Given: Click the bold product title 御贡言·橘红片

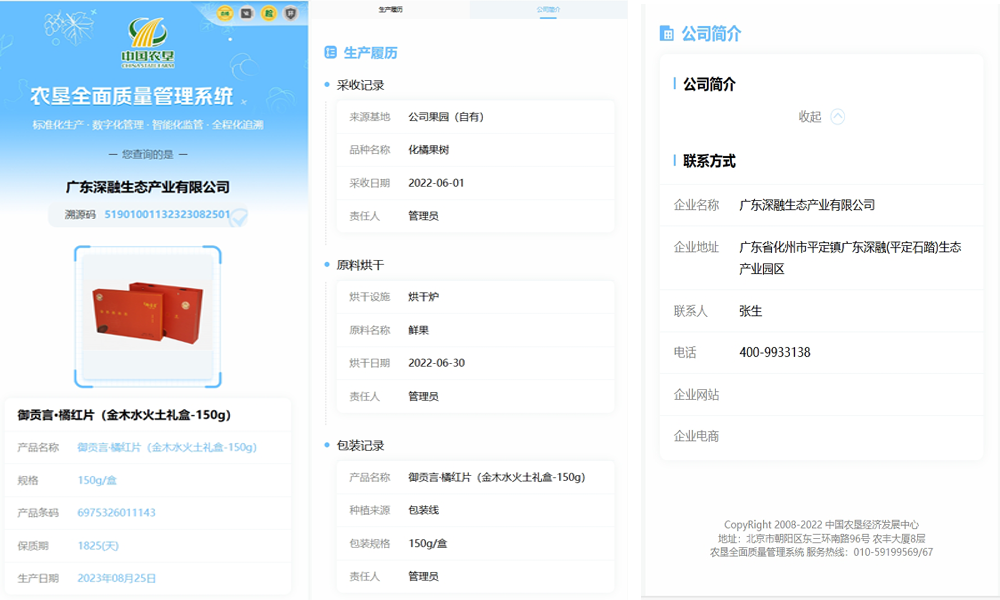Looking at the screenshot, I should [124, 415].
